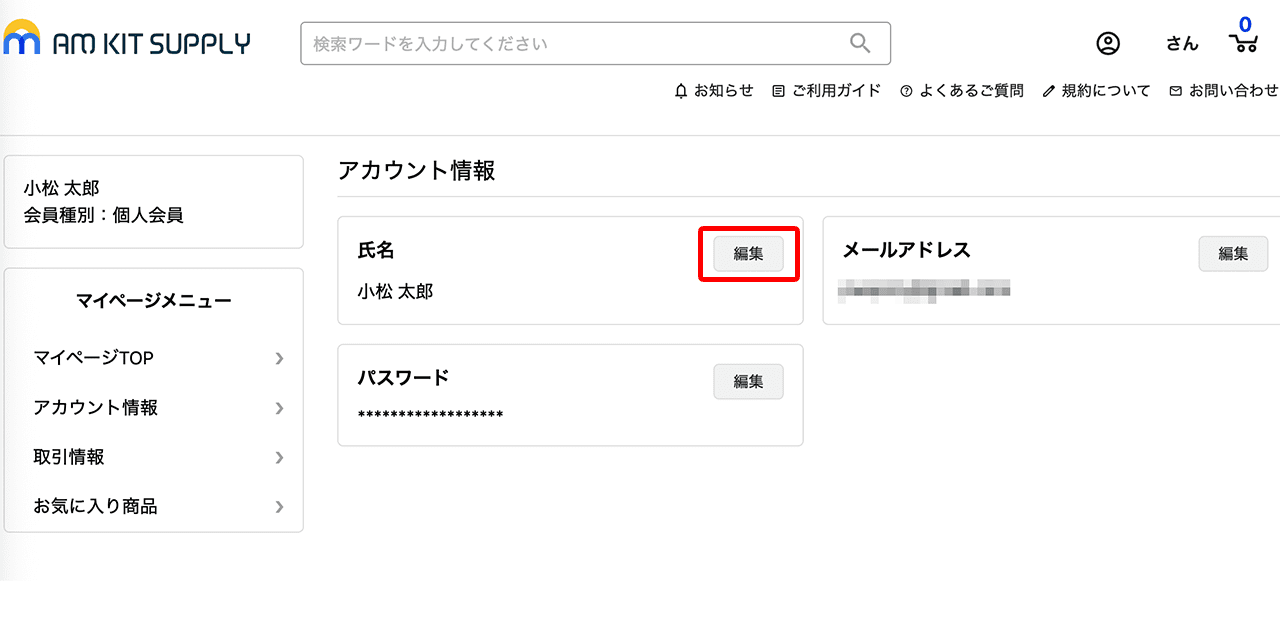Viewport: 1280px width, 622px height.
Task: Open the よくあるご質問 link
Action: [x=971, y=90]
